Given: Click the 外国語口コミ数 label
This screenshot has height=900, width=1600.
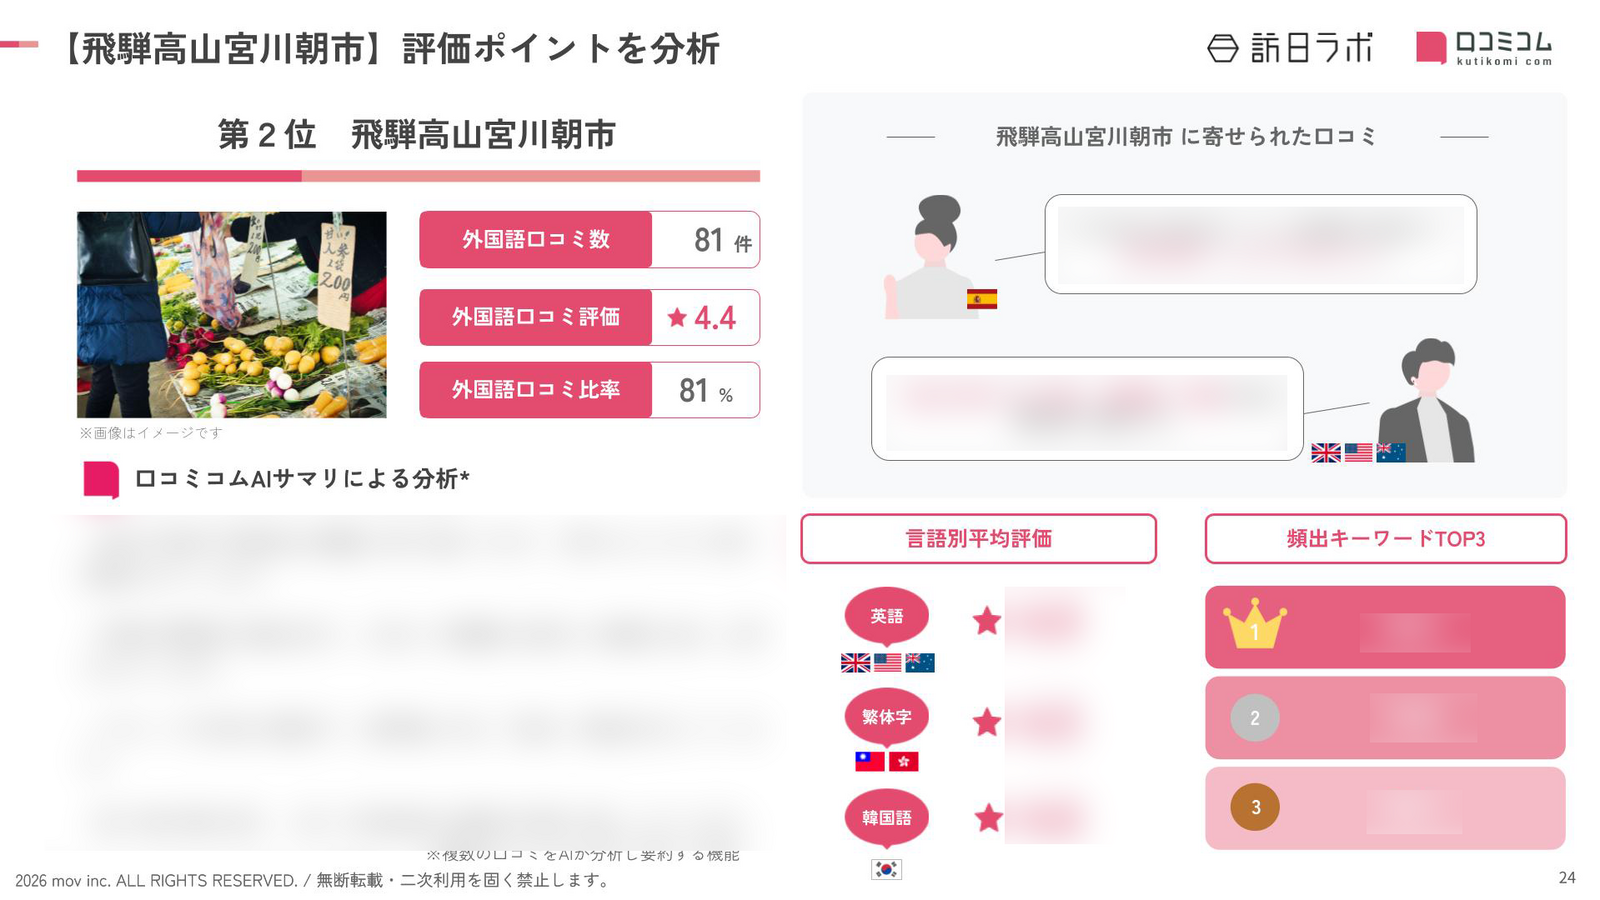Looking at the screenshot, I should [x=536, y=240].
